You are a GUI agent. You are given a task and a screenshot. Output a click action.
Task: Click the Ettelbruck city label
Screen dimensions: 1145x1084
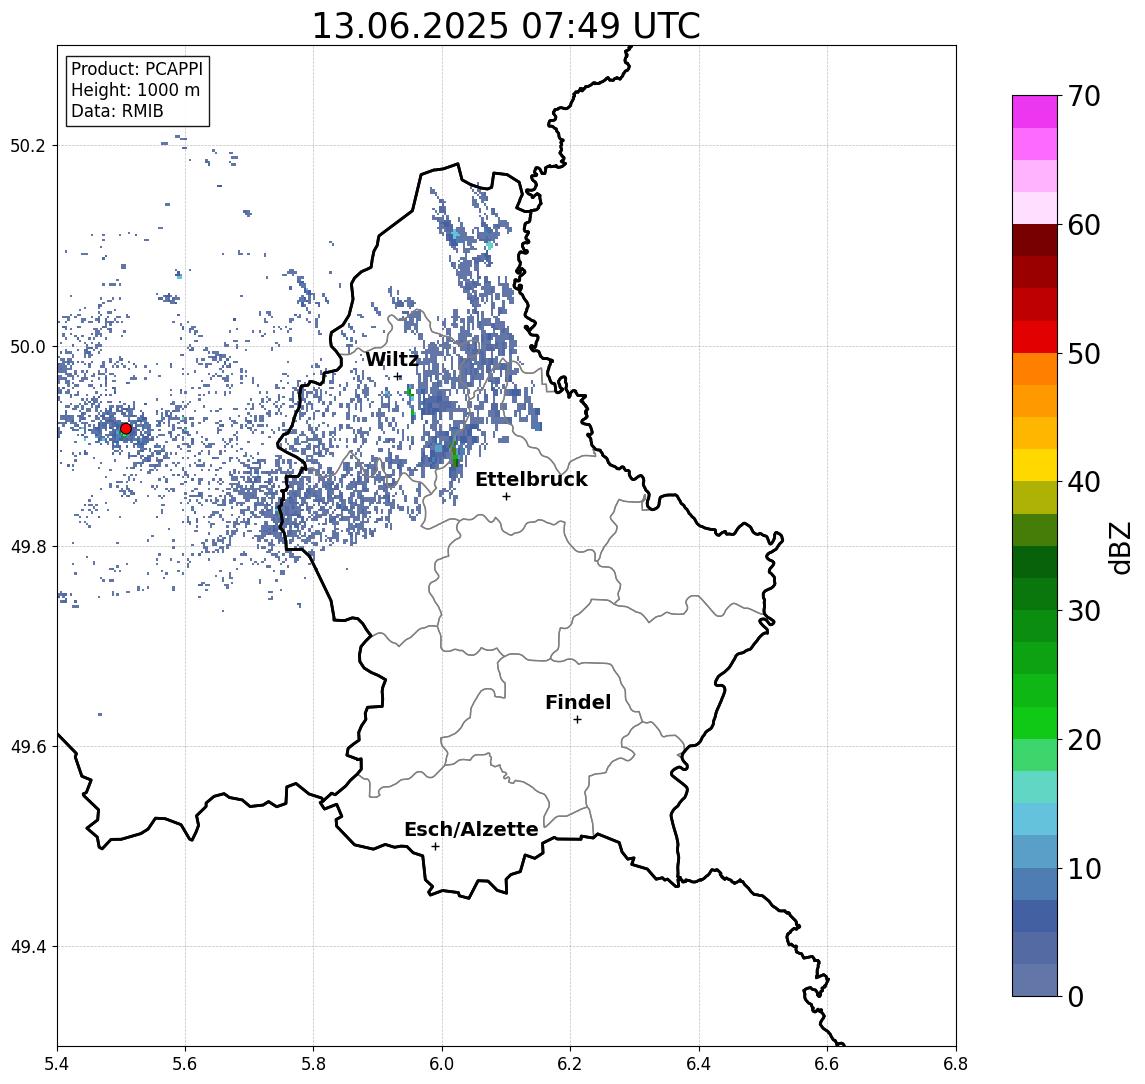[531, 479]
